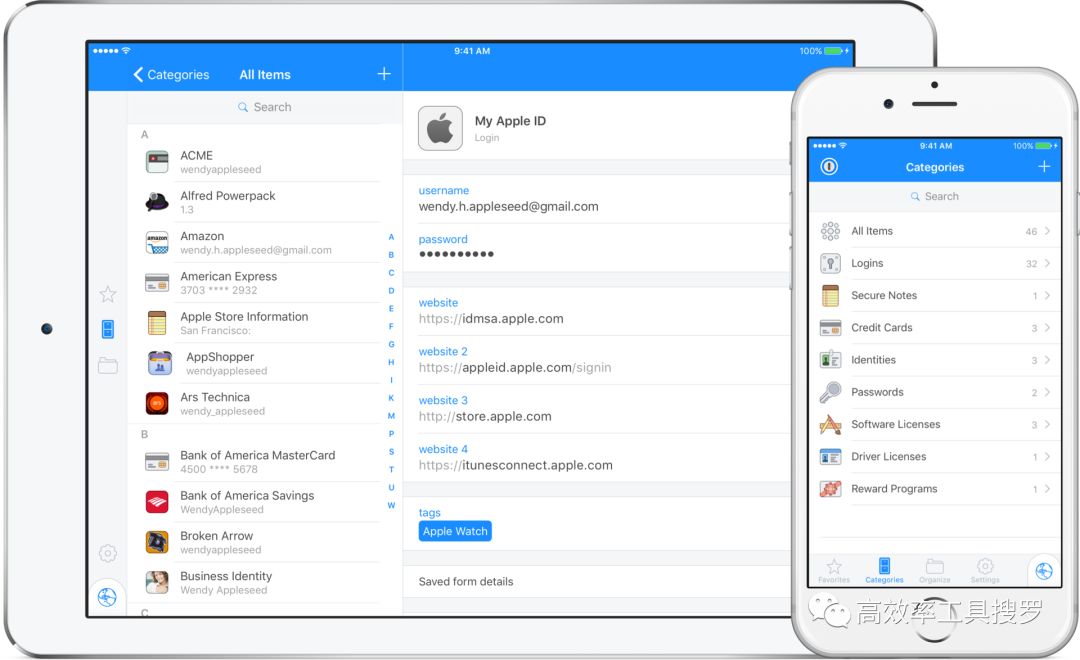Add new item with iPad plus icon

(384, 74)
